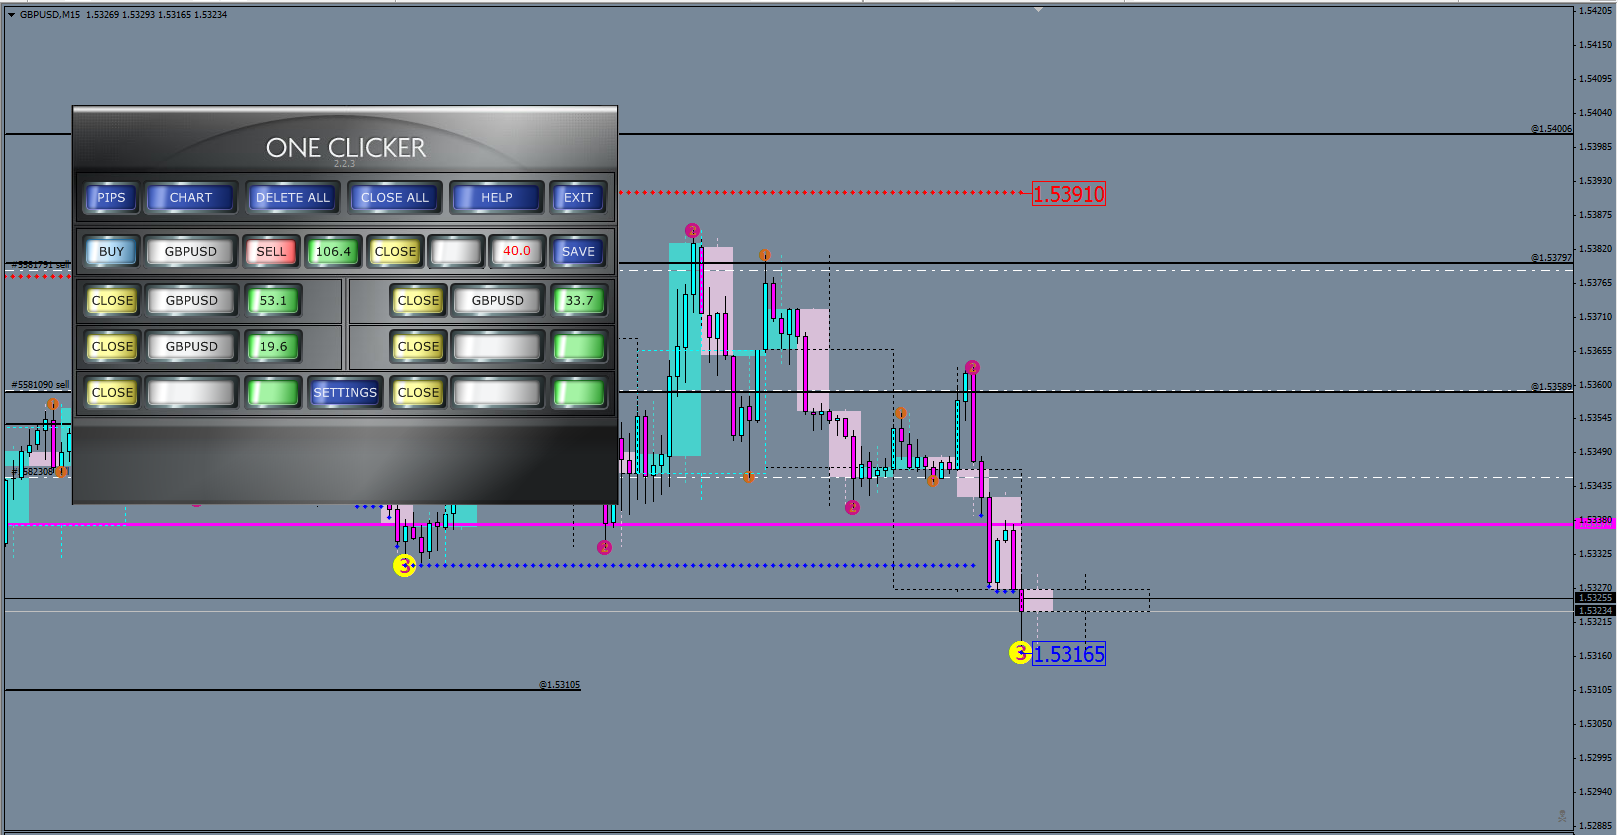The width and height of the screenshot is (1618, 835).
Task: Open HELP in One Clicker panel
Action: tap(496, 197)
